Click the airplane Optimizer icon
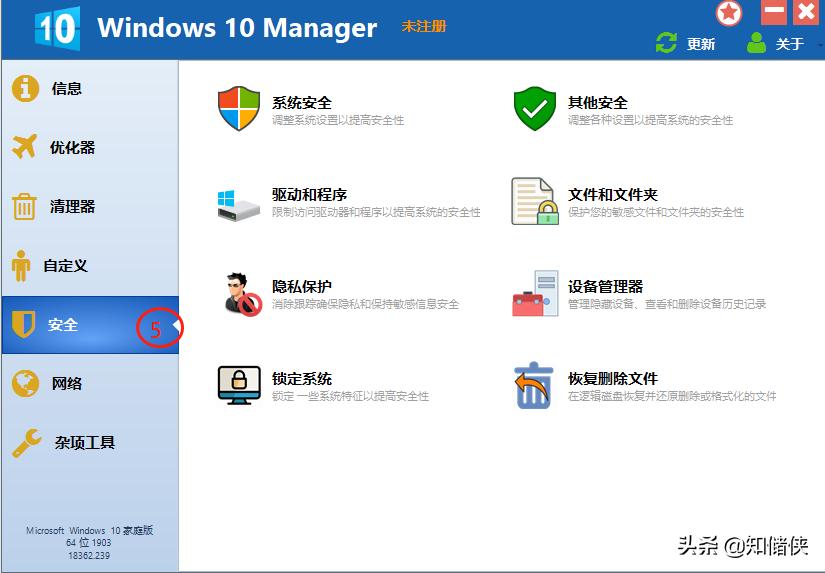The image size is (825, 573). click(x=25, y=146)
